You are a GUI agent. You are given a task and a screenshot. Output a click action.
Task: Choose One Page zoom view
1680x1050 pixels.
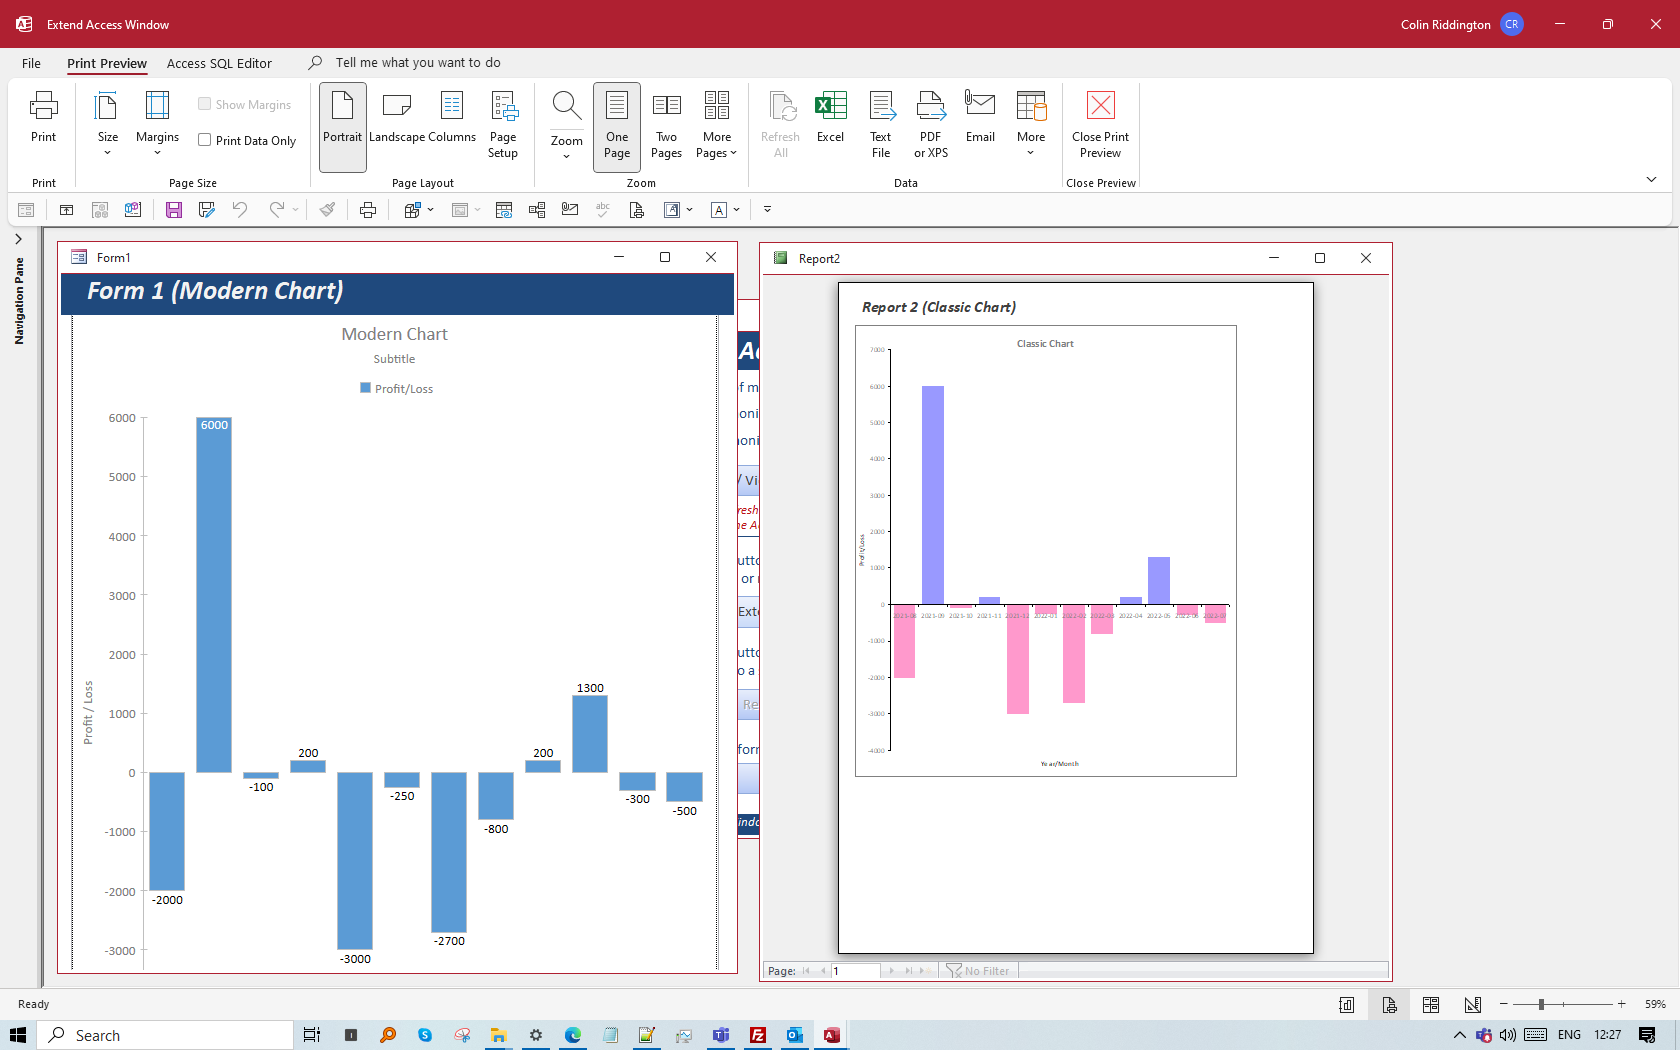pos(617,125)
